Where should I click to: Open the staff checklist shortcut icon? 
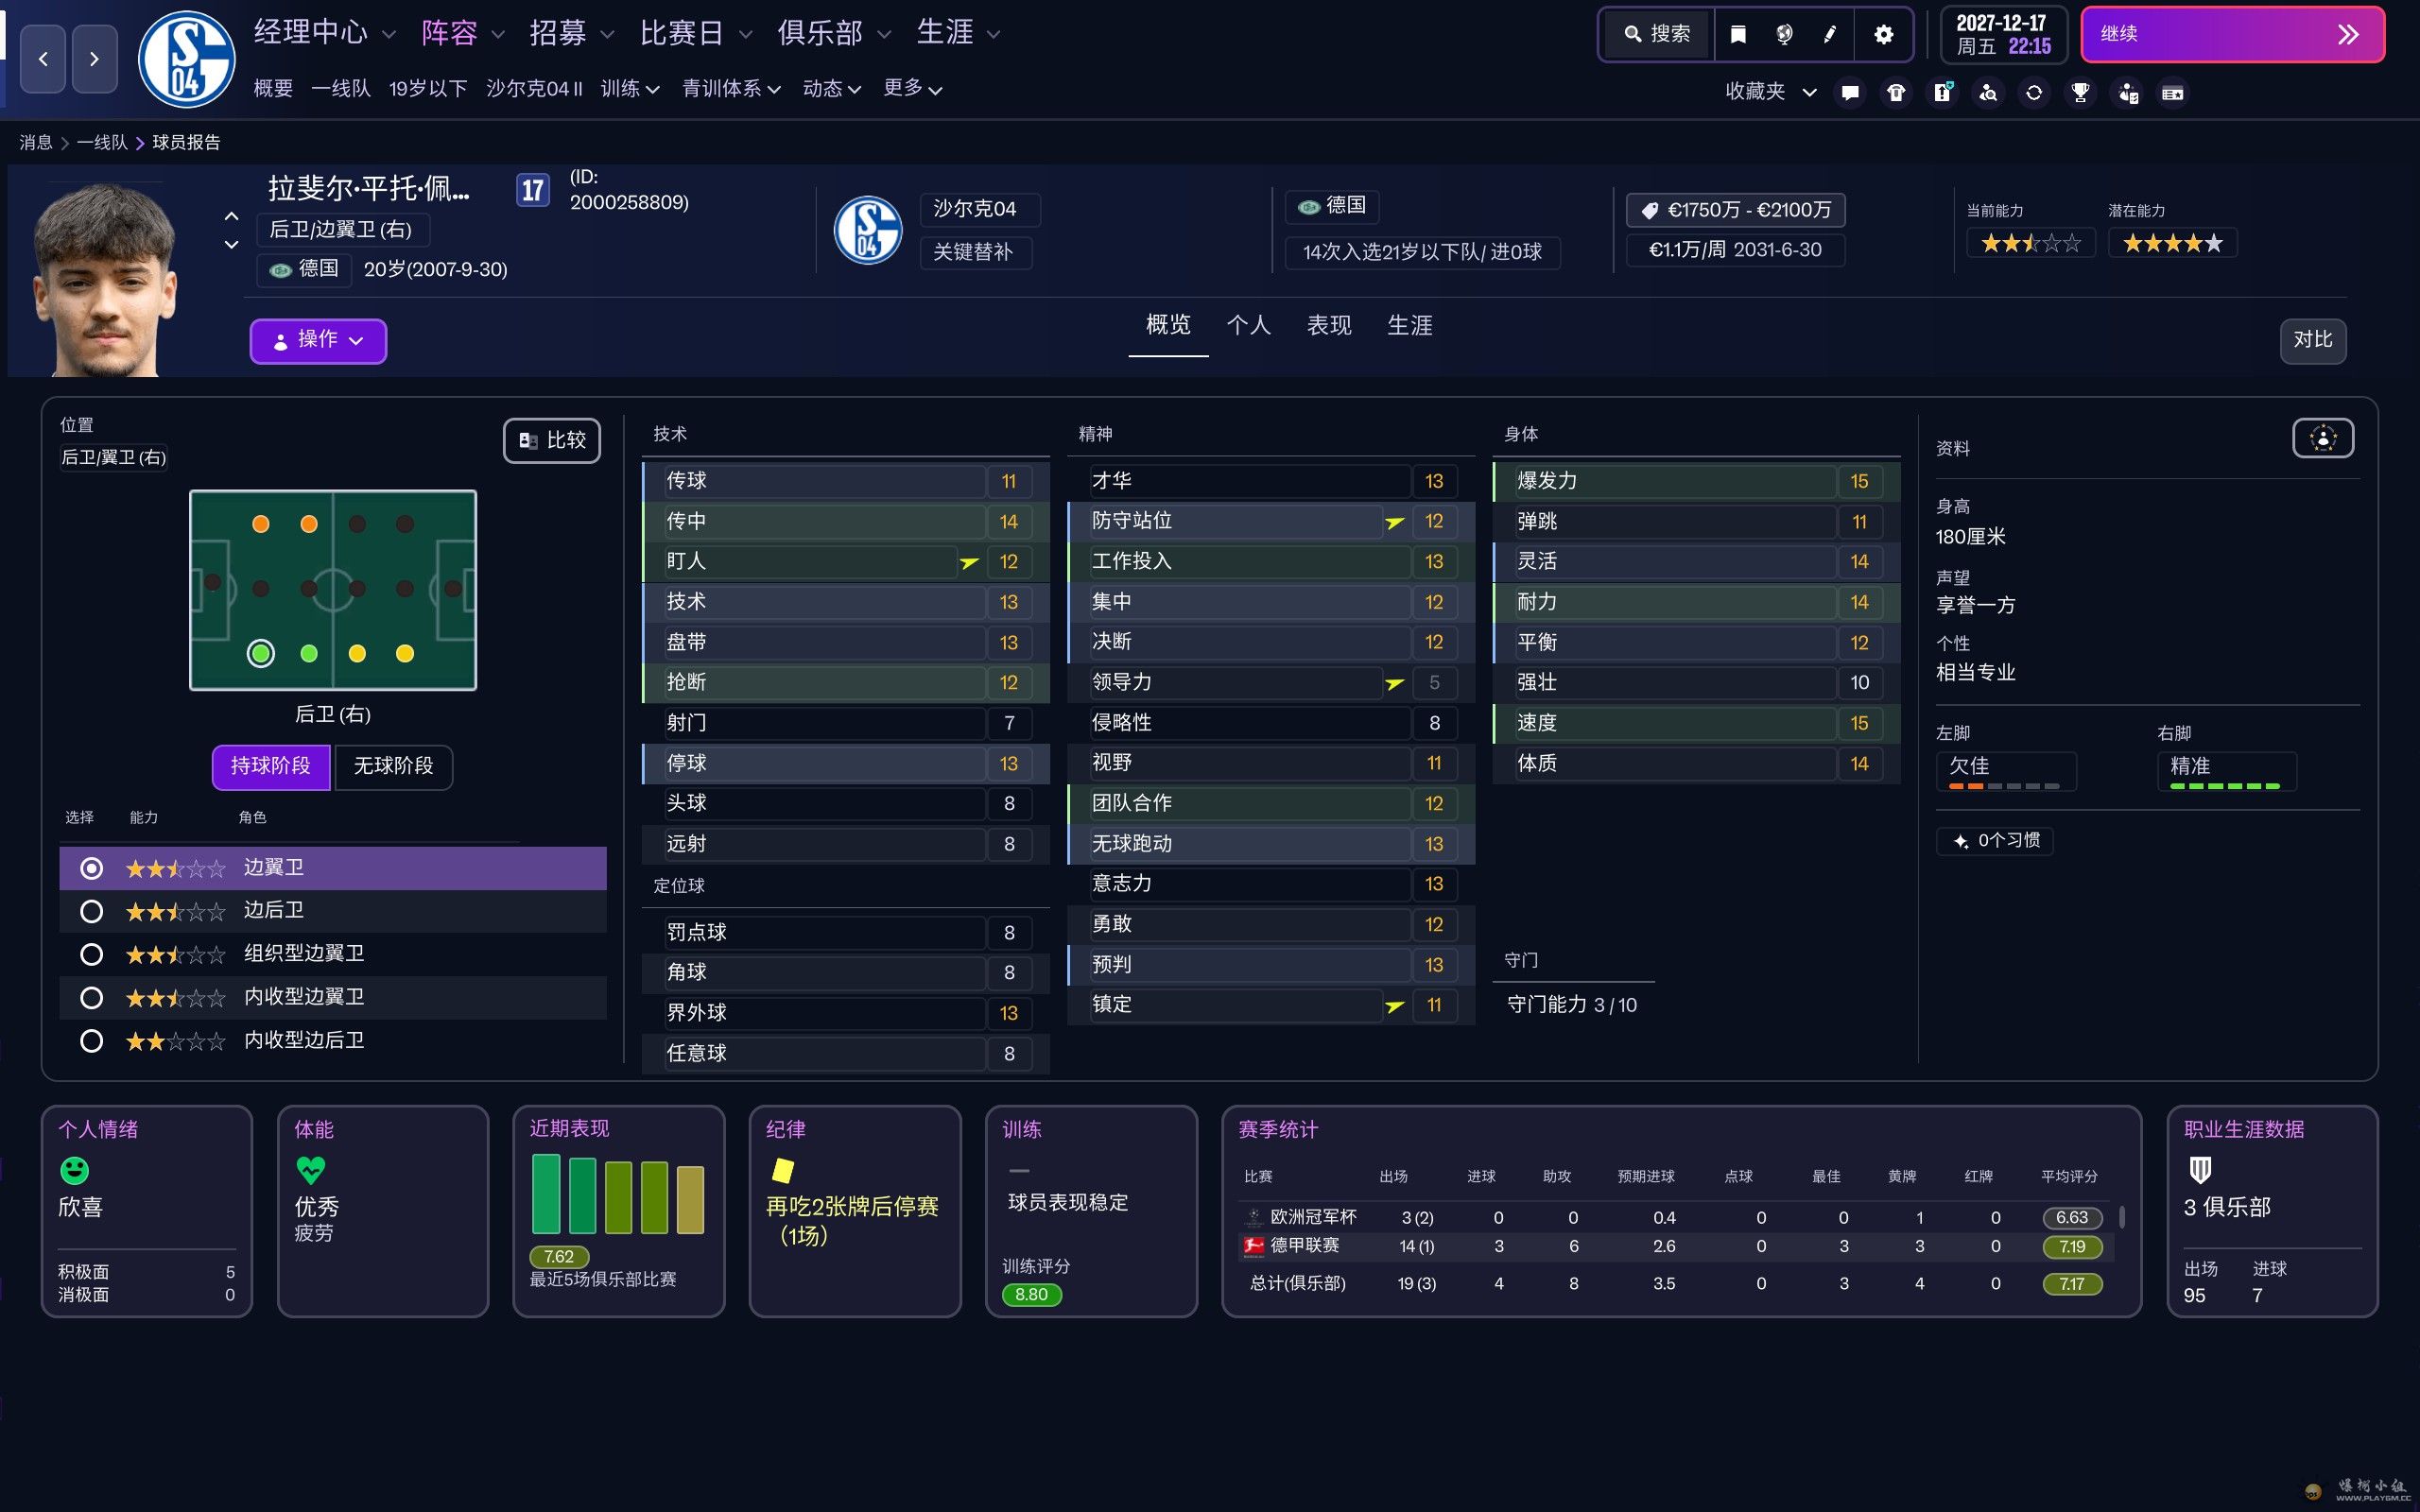pyautogui.click(x=2128, y=93)
